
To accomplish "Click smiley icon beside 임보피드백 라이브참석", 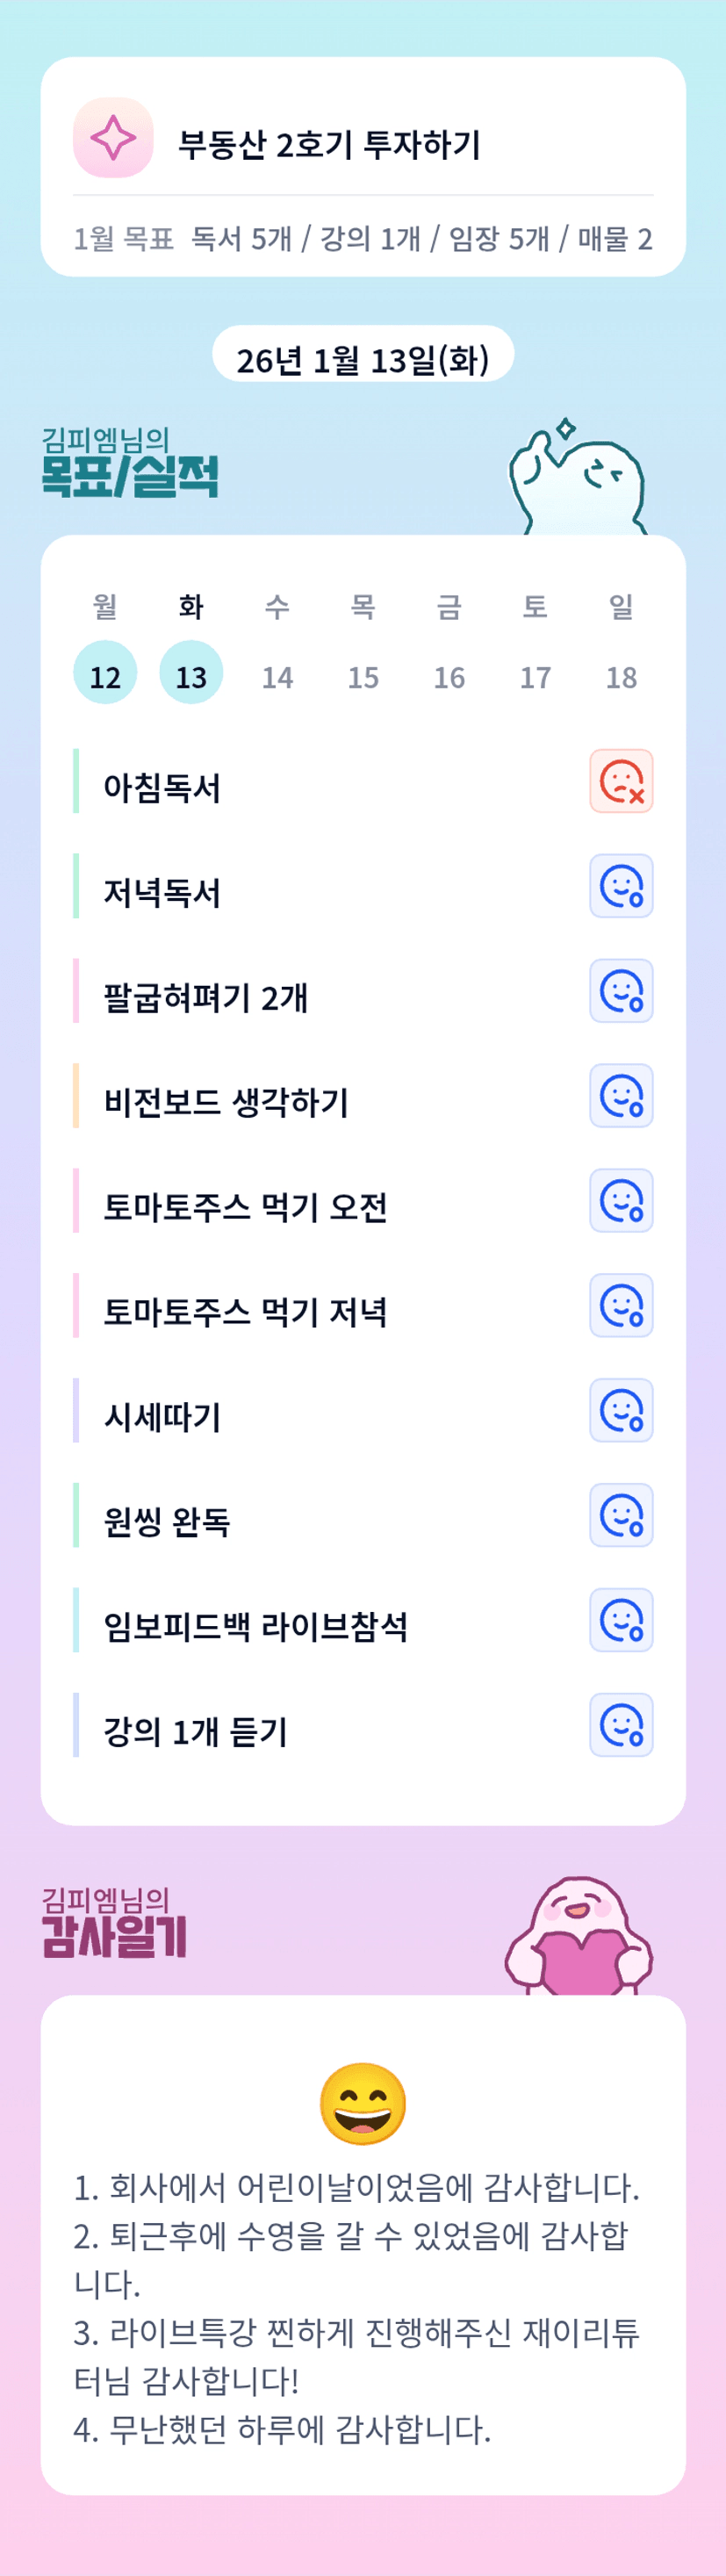I will [x=621, y=1621].
